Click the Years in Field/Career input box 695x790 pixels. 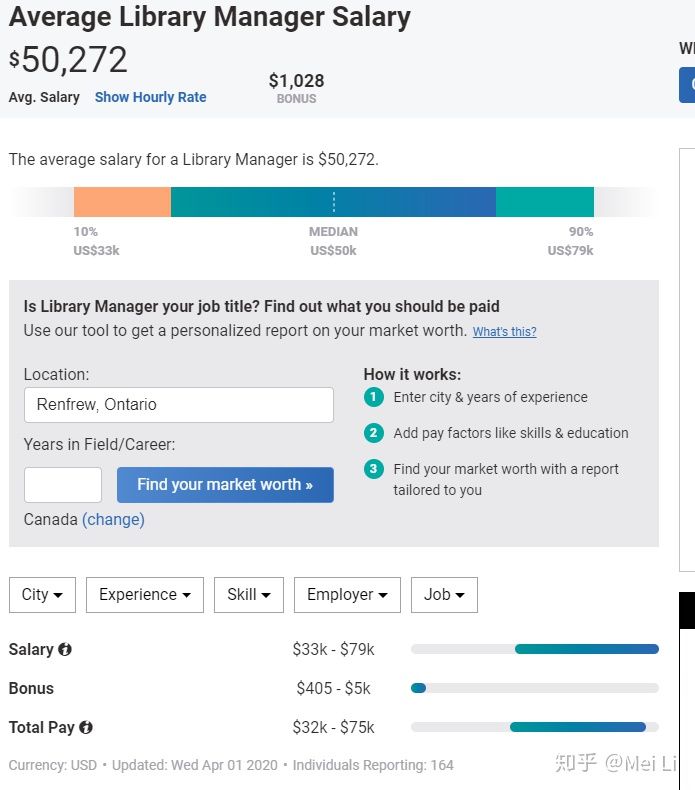point(63,485)
